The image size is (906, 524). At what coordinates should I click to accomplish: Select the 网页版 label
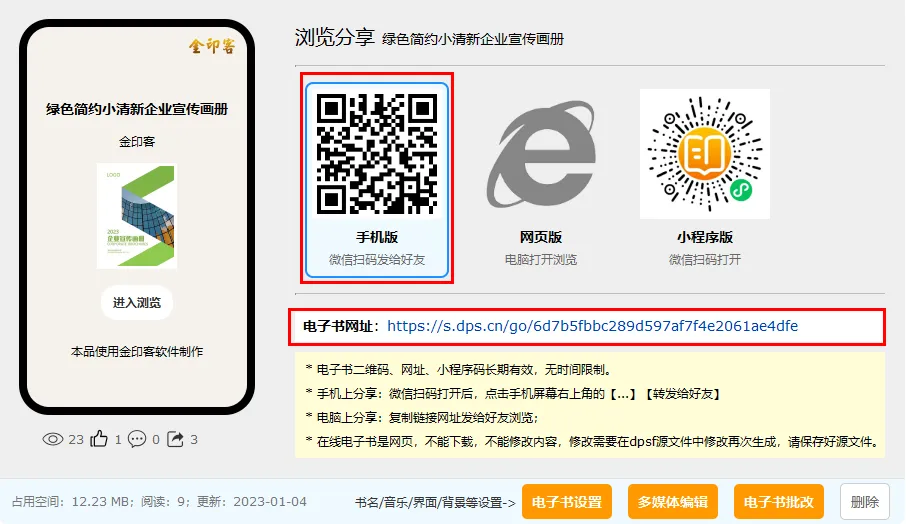coord(541,237)
